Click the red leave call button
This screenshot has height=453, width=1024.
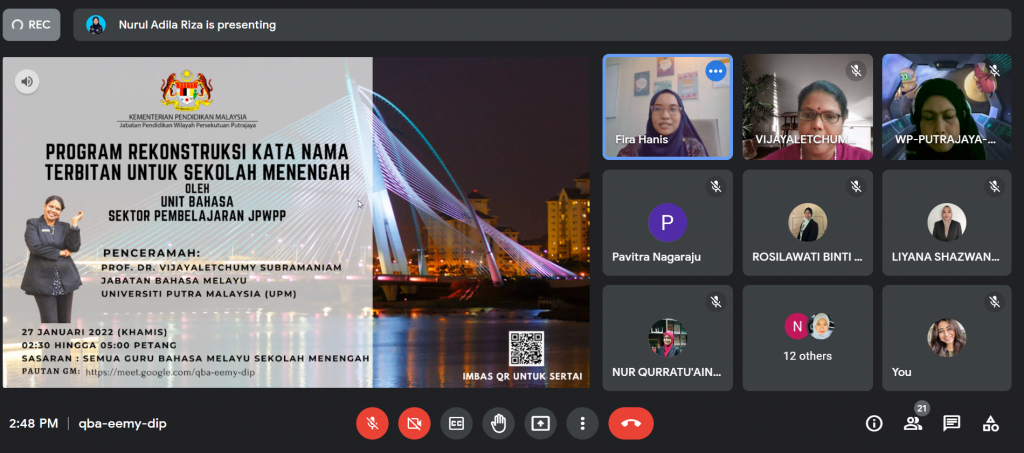click(x=631, y=423)
